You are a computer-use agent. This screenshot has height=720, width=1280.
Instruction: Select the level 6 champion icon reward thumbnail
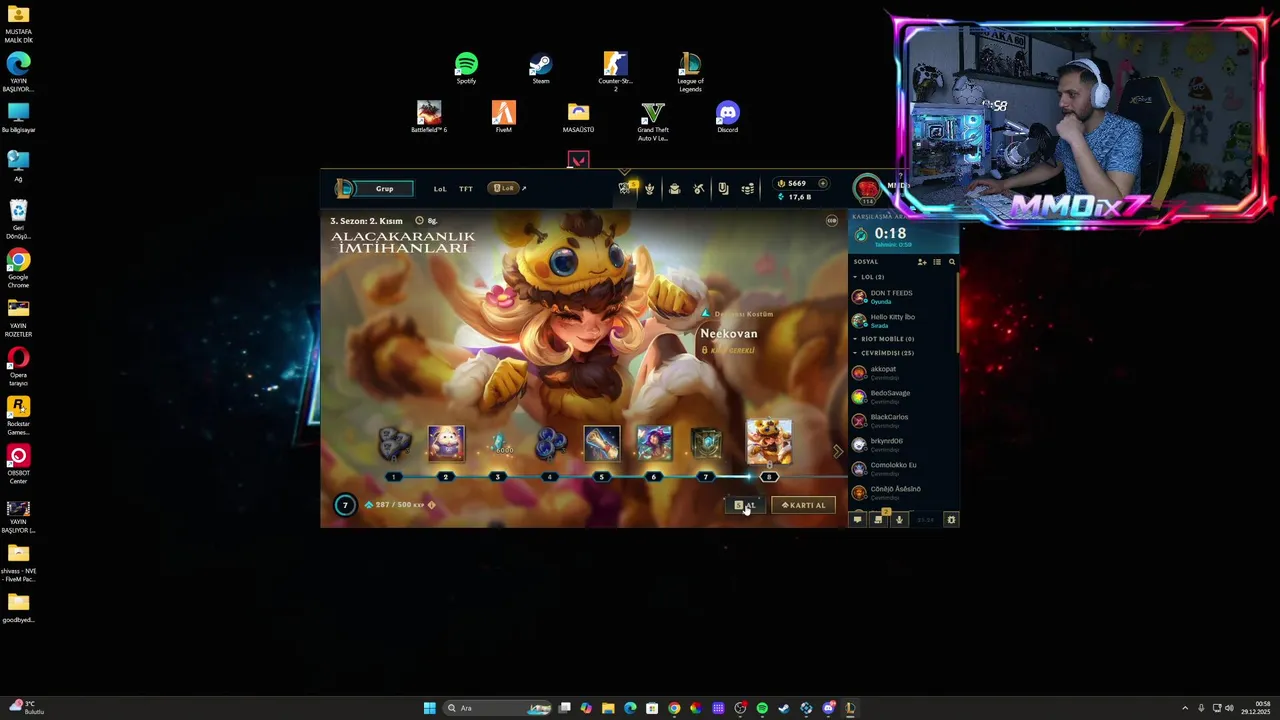point(654,443)
